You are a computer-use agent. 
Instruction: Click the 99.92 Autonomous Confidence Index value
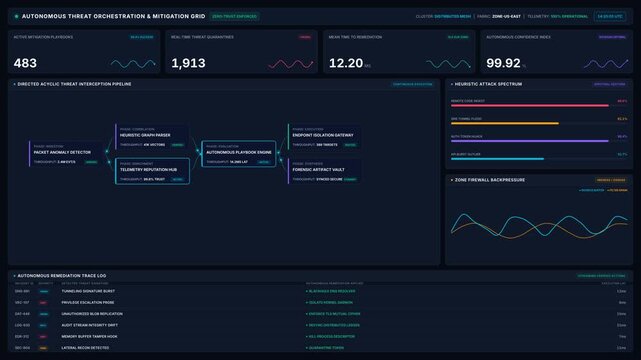(503, 63)
